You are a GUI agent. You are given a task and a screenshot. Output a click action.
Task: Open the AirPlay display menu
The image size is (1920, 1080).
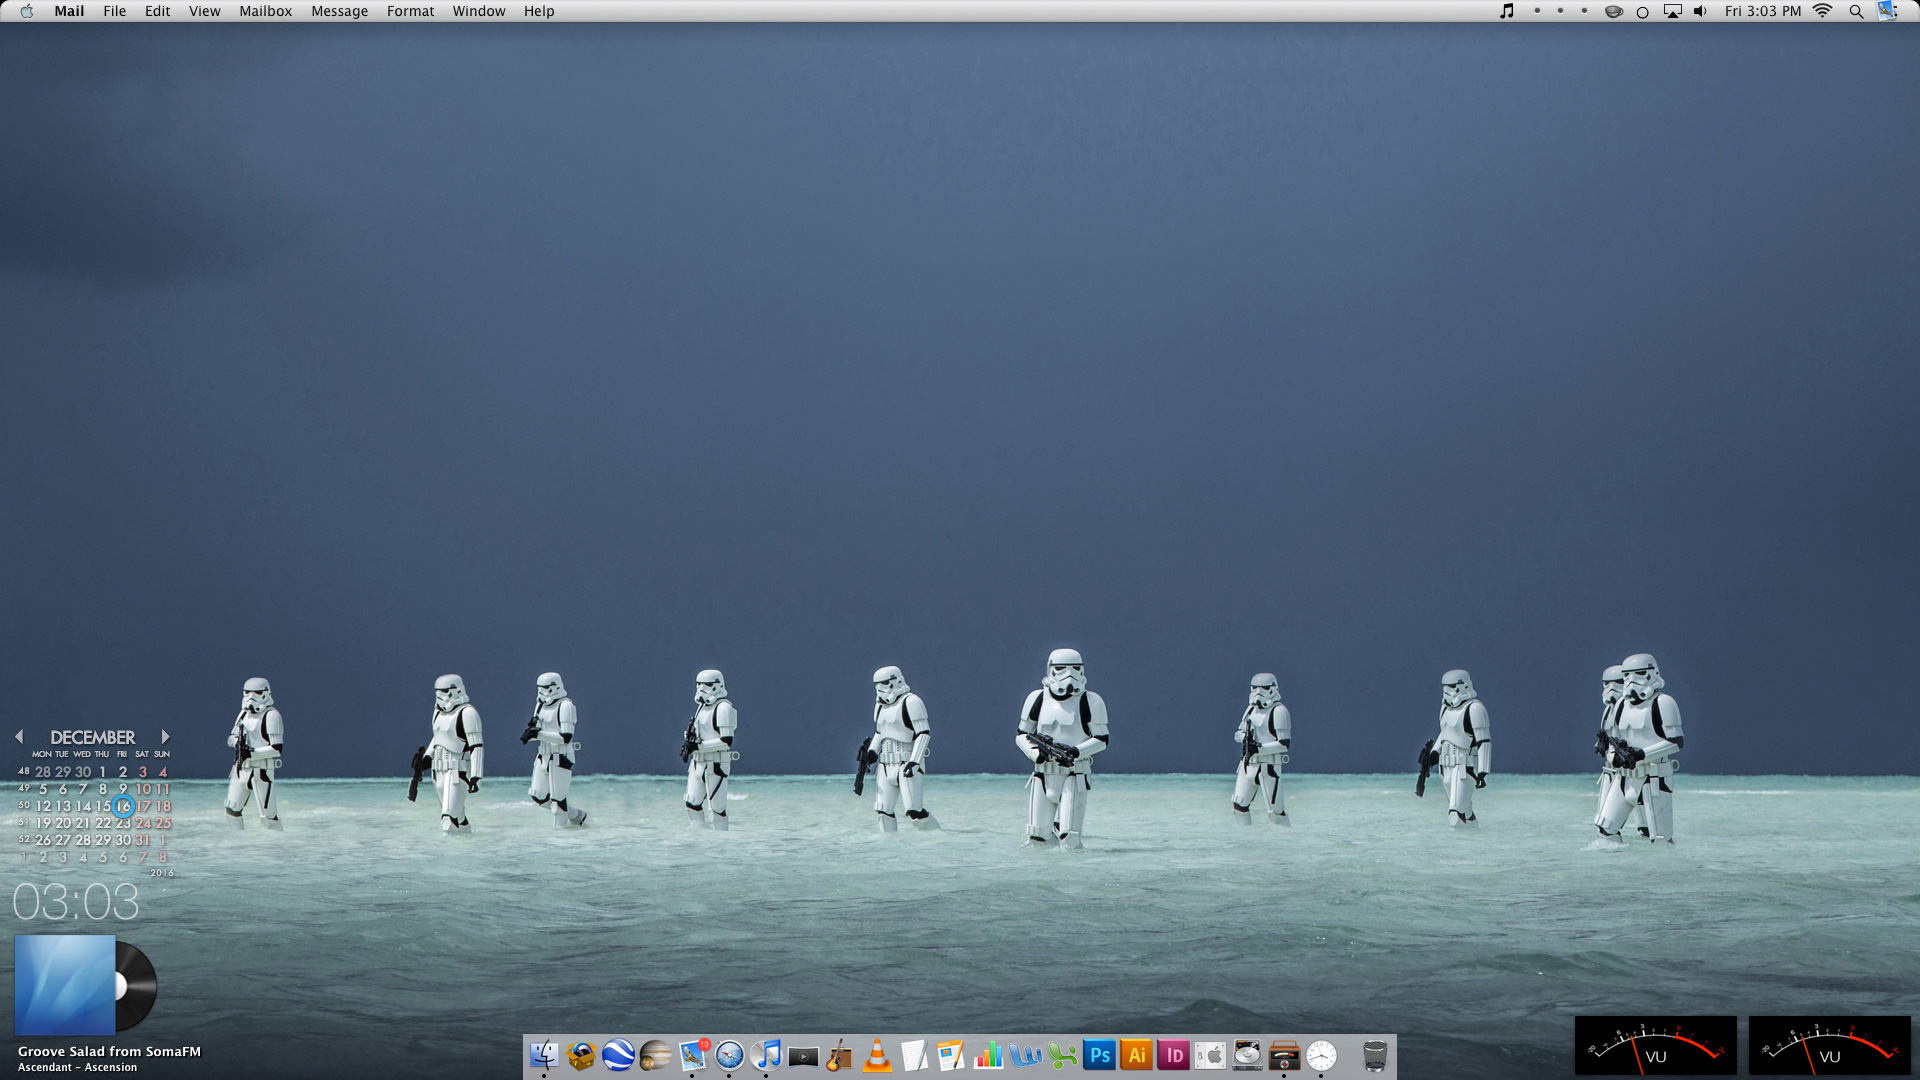coord(1672,11)
